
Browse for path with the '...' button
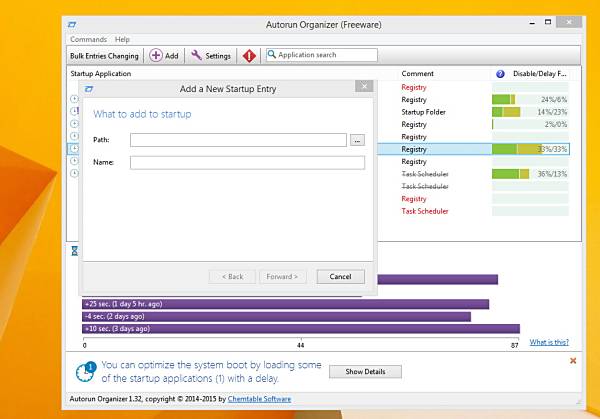coord(357,140)
